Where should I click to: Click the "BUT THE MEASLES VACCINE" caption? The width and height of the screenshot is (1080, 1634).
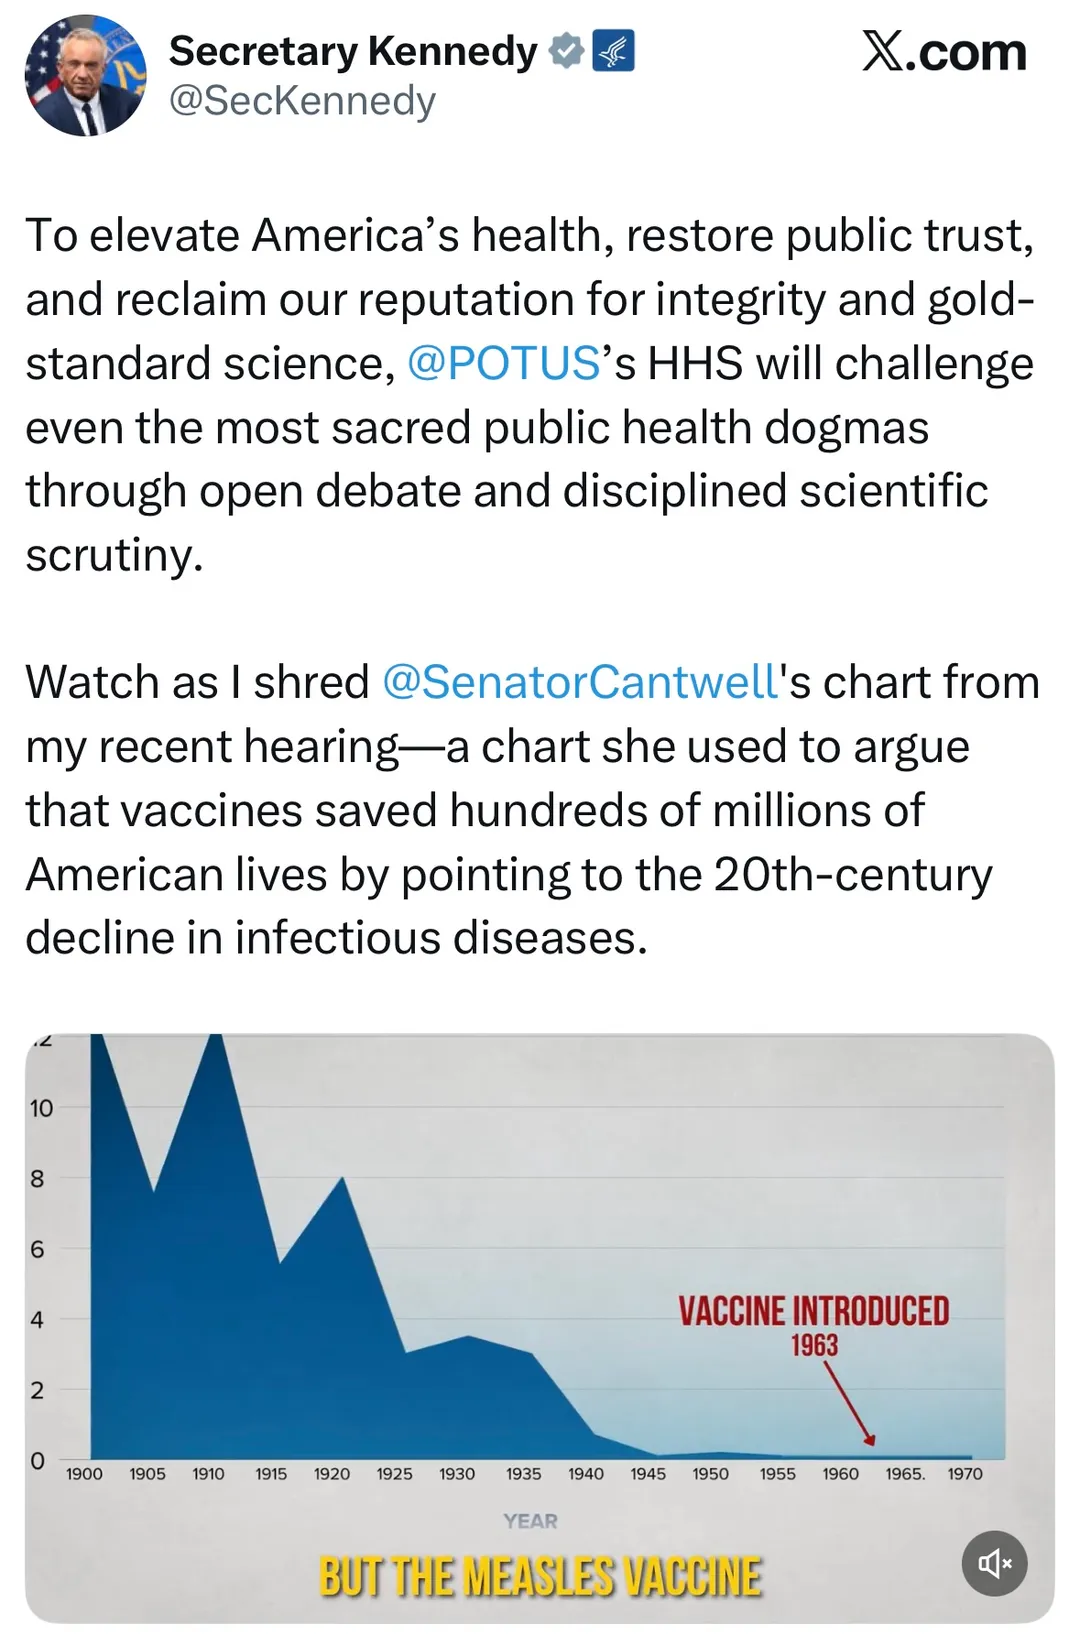pos(540,1577)
